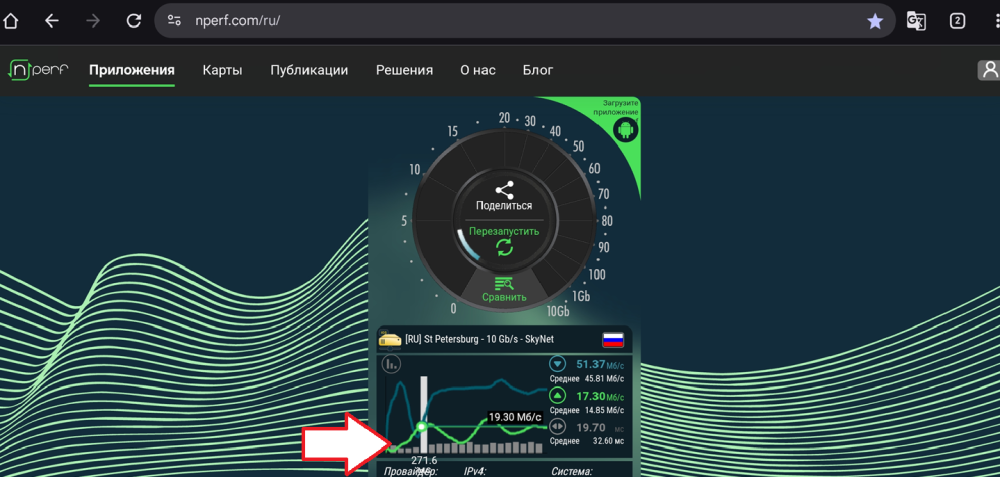This screenshot has width=1000, height=477.
Task: Open the Публикации menu
Action: tap(309, 70)
